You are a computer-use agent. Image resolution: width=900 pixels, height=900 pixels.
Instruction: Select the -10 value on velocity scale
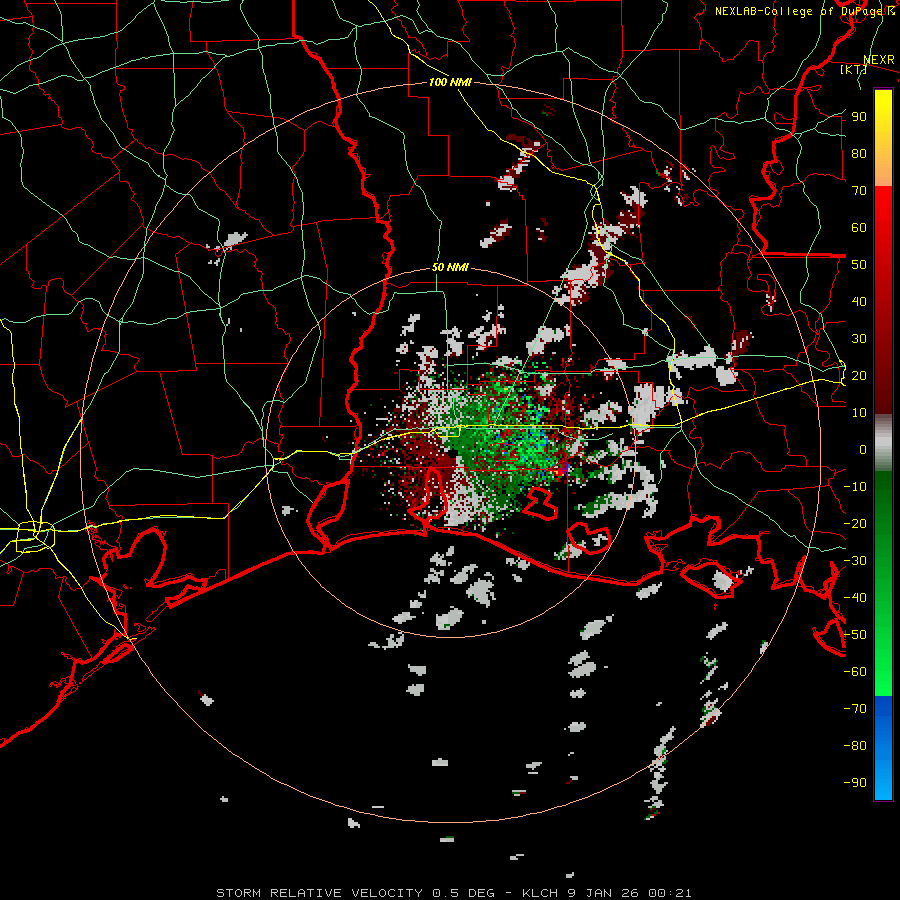855,487
